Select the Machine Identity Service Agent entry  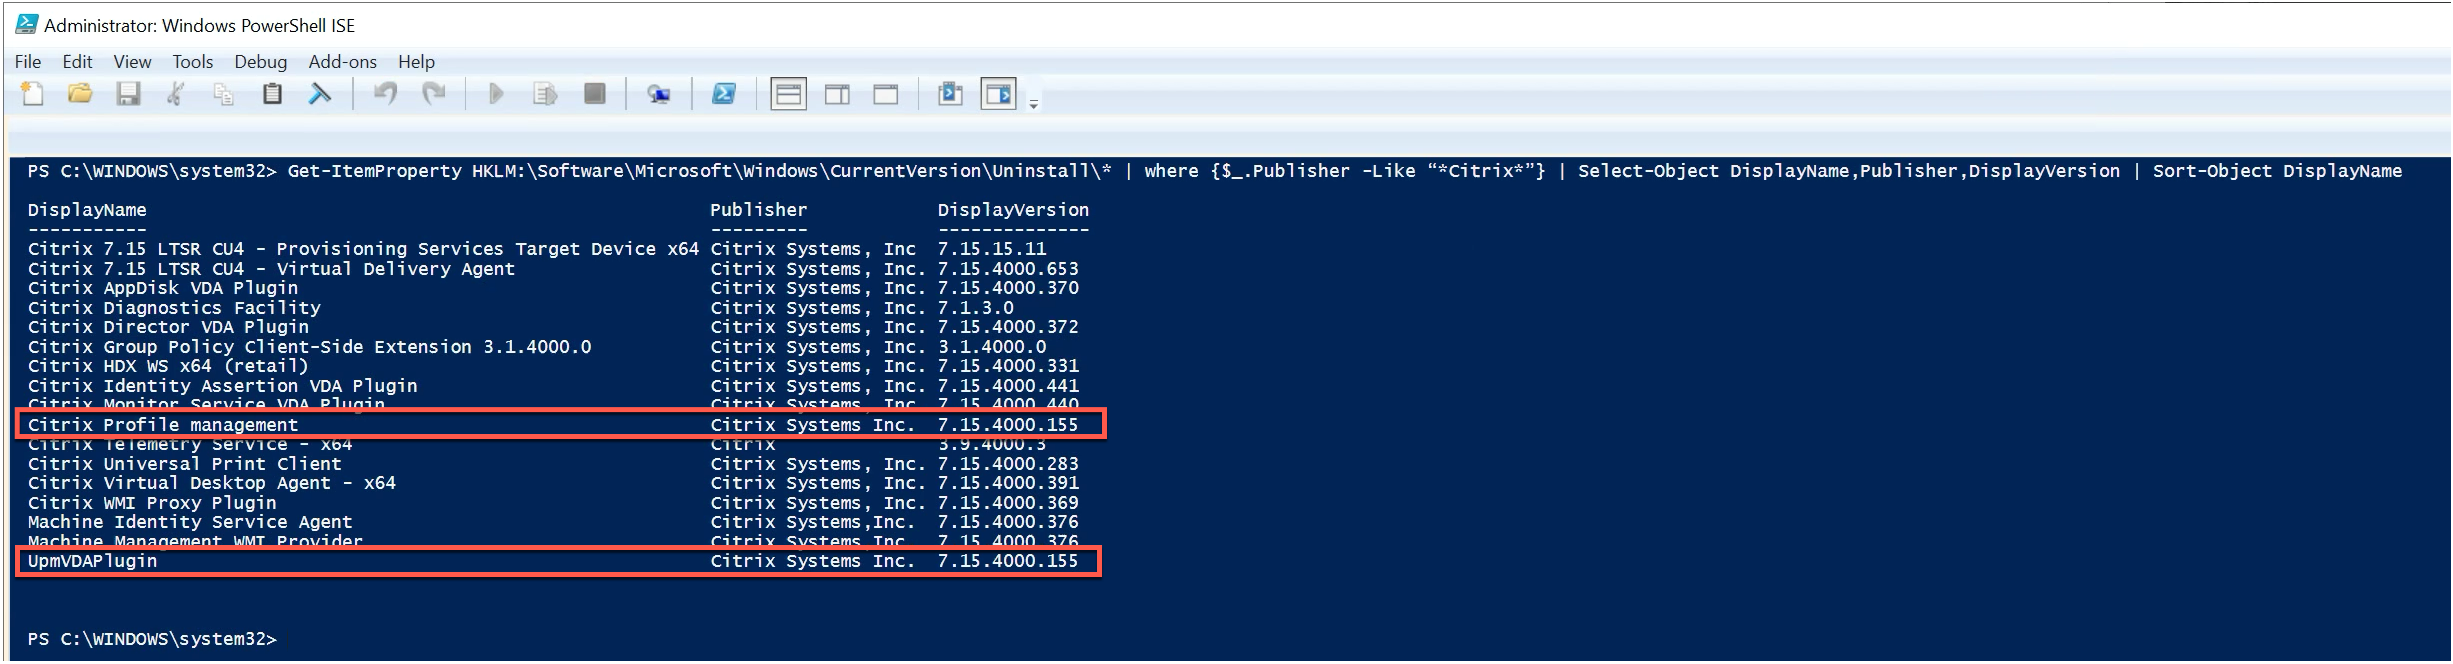tap(190, 522)
